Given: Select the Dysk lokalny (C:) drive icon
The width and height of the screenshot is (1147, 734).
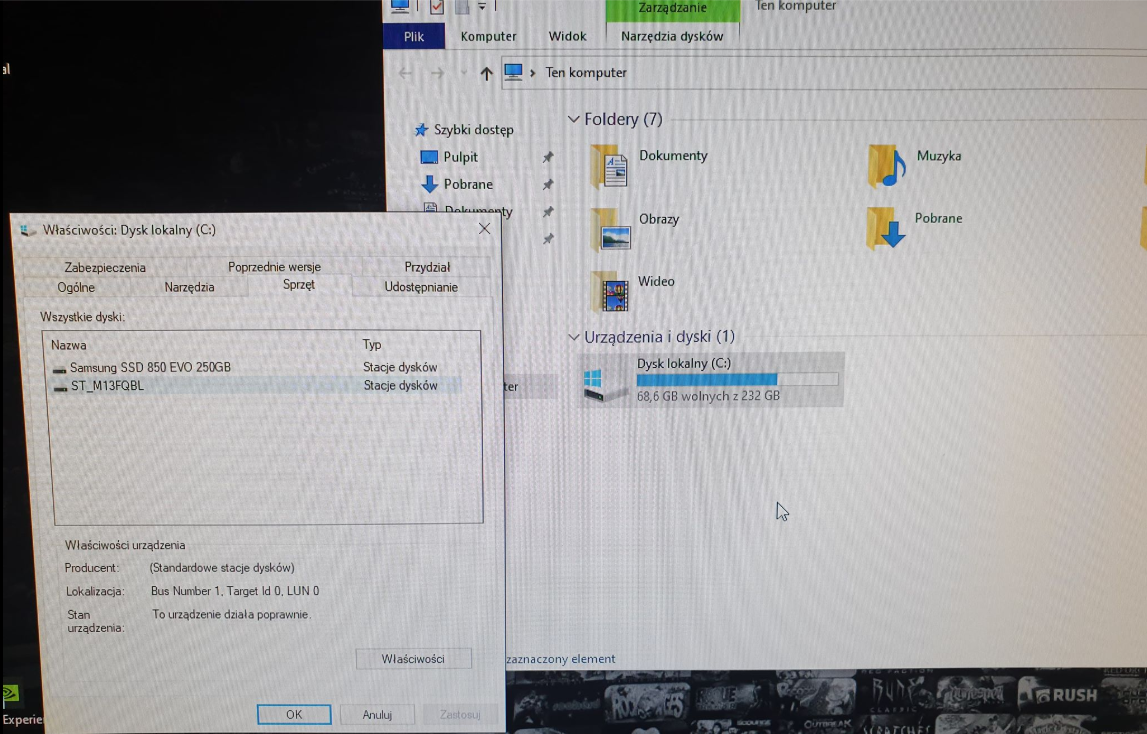Looking at the screenshot, I should point(604,384).
